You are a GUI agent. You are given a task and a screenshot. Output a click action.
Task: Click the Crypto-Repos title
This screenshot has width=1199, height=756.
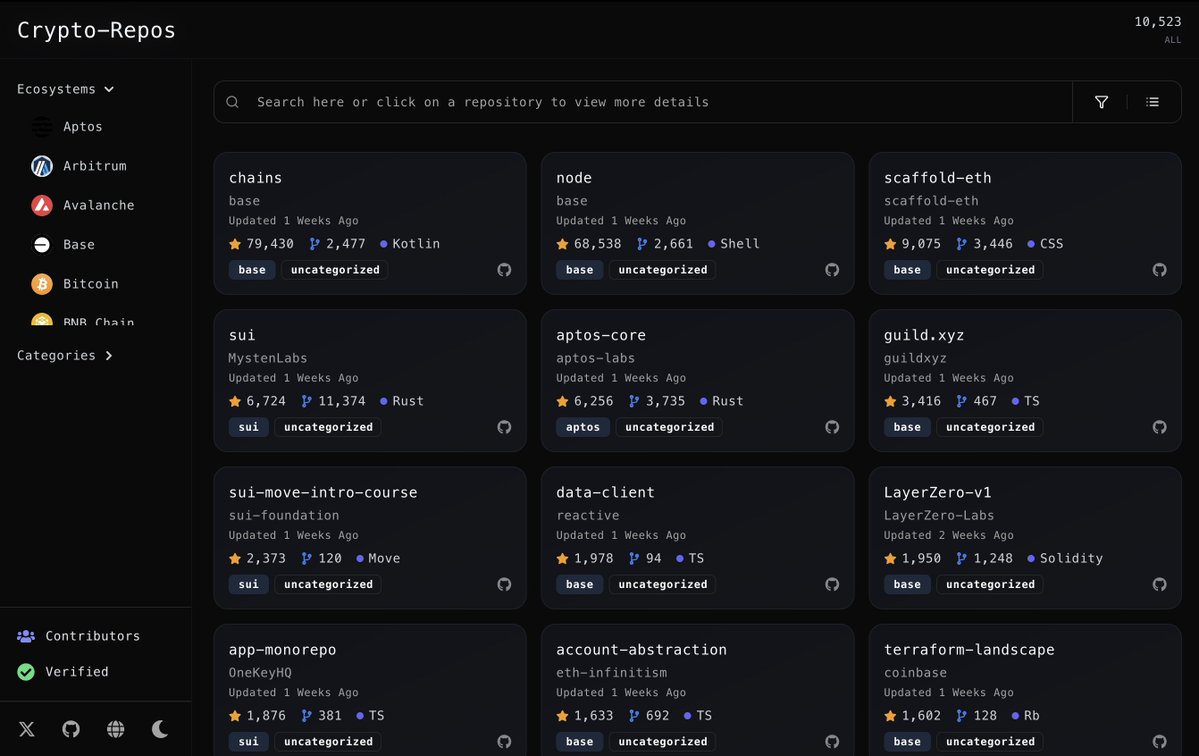[96, 30]
